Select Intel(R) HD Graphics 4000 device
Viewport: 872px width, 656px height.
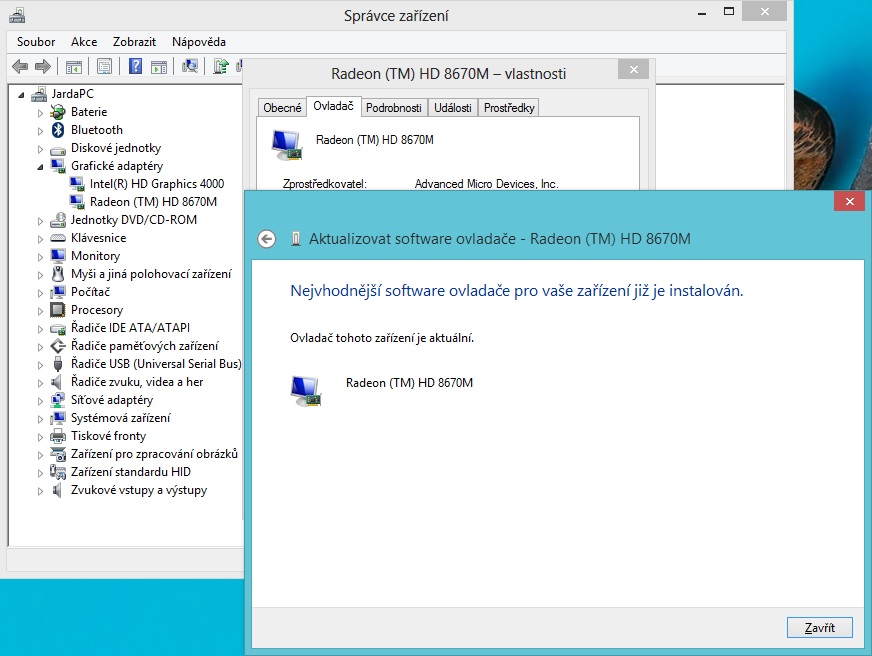tap(157, 184)
